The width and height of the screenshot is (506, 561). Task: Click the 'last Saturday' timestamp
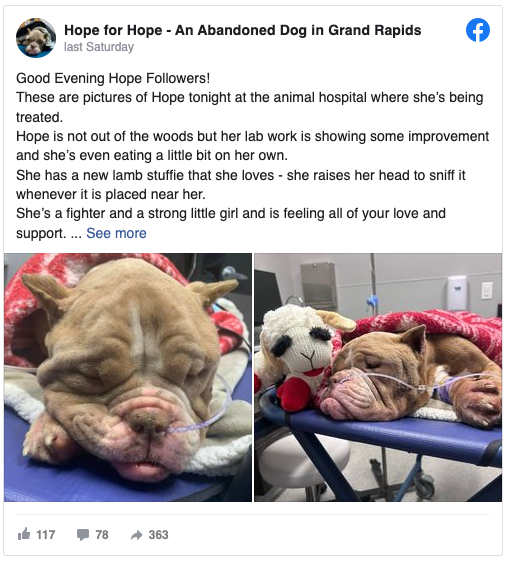point(99,47)
